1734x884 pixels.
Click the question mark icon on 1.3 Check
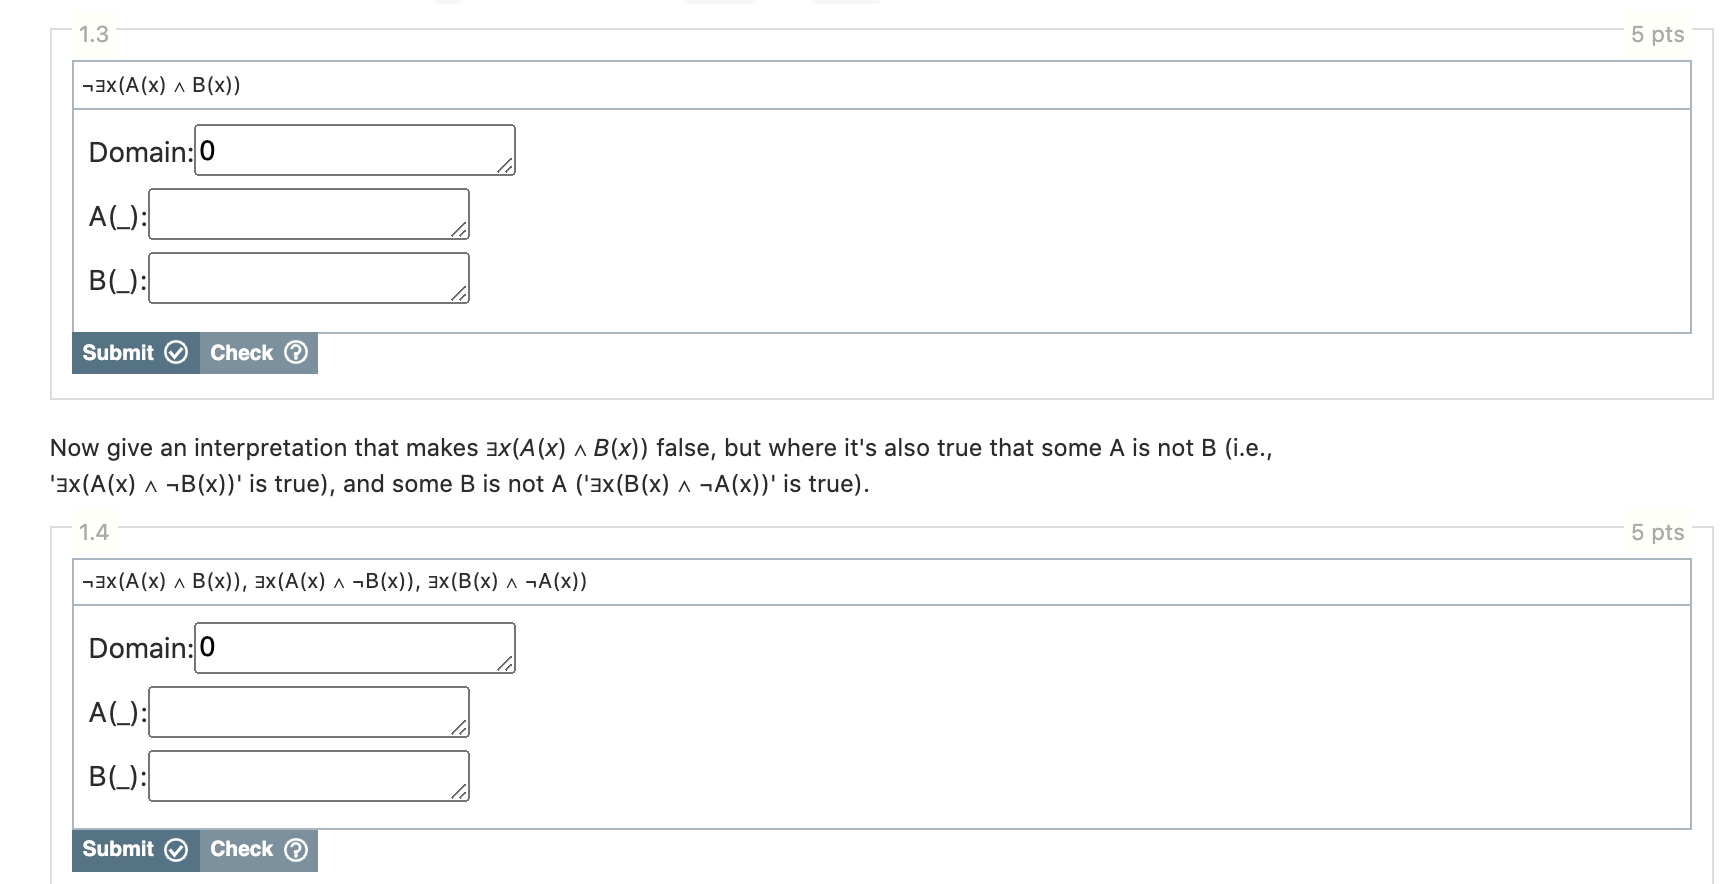[296, 353]
